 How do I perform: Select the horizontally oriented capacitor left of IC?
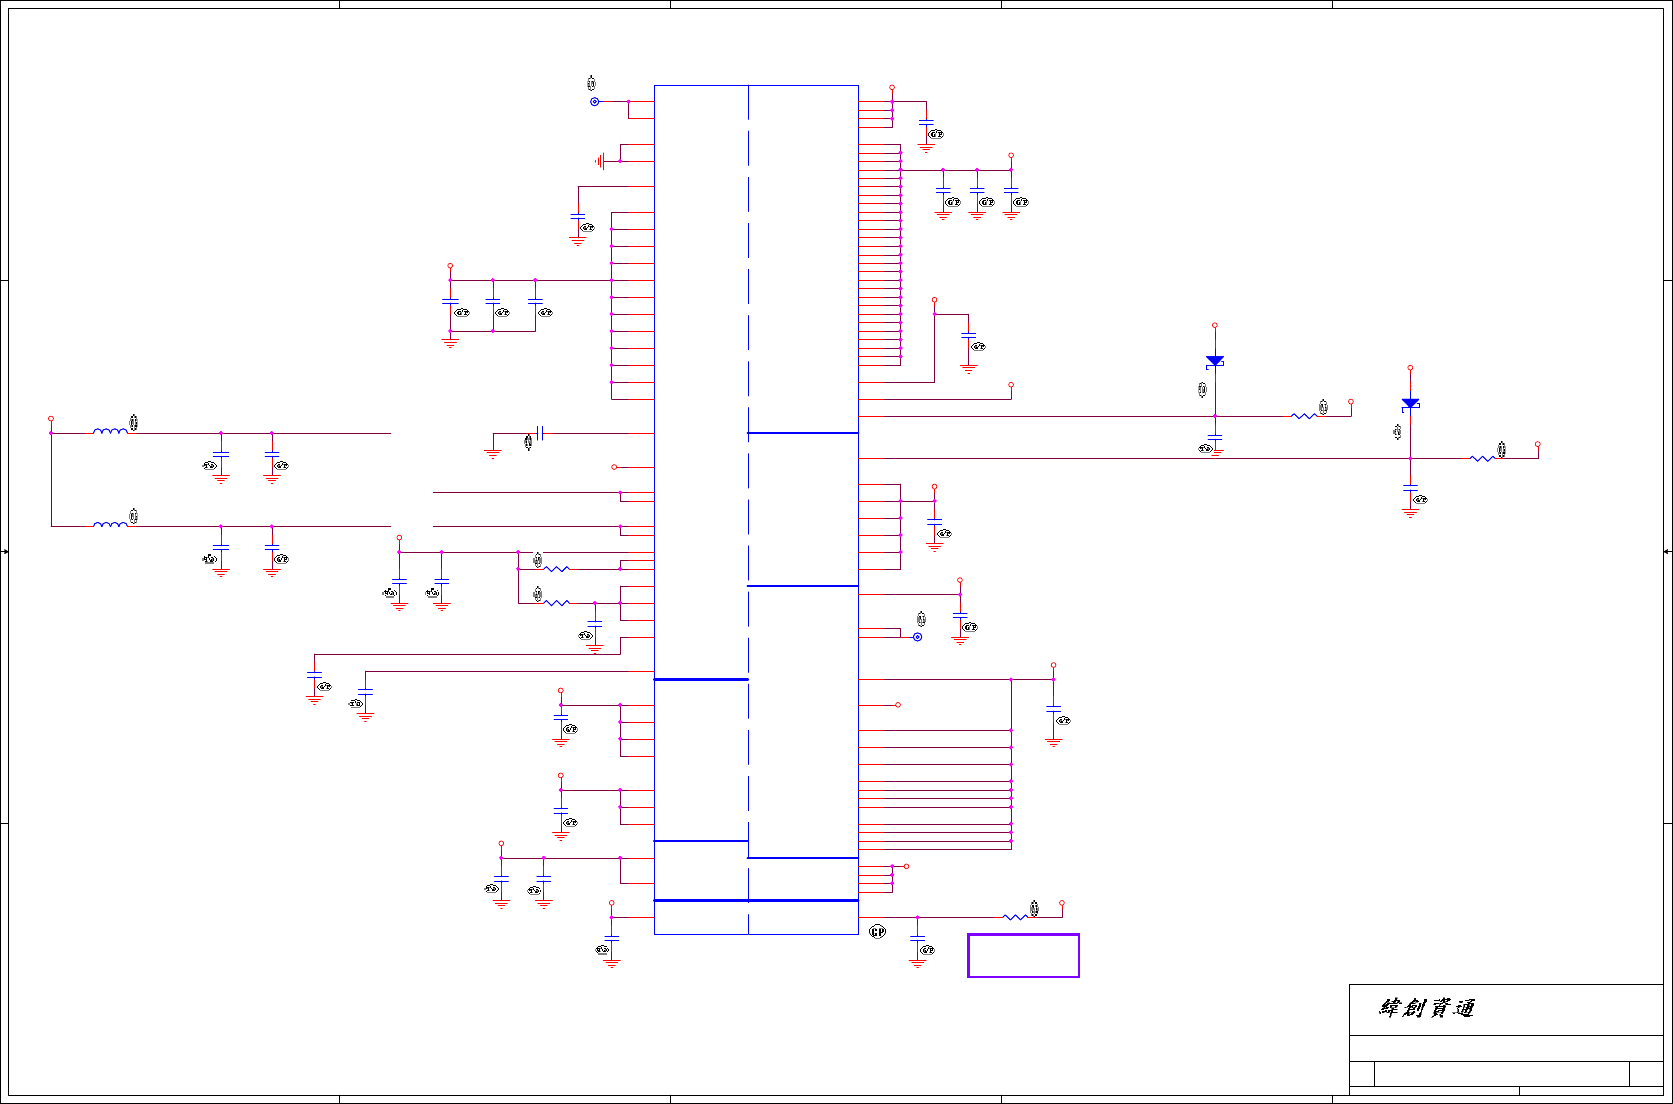pyautogui.click(x=540, y=433)
